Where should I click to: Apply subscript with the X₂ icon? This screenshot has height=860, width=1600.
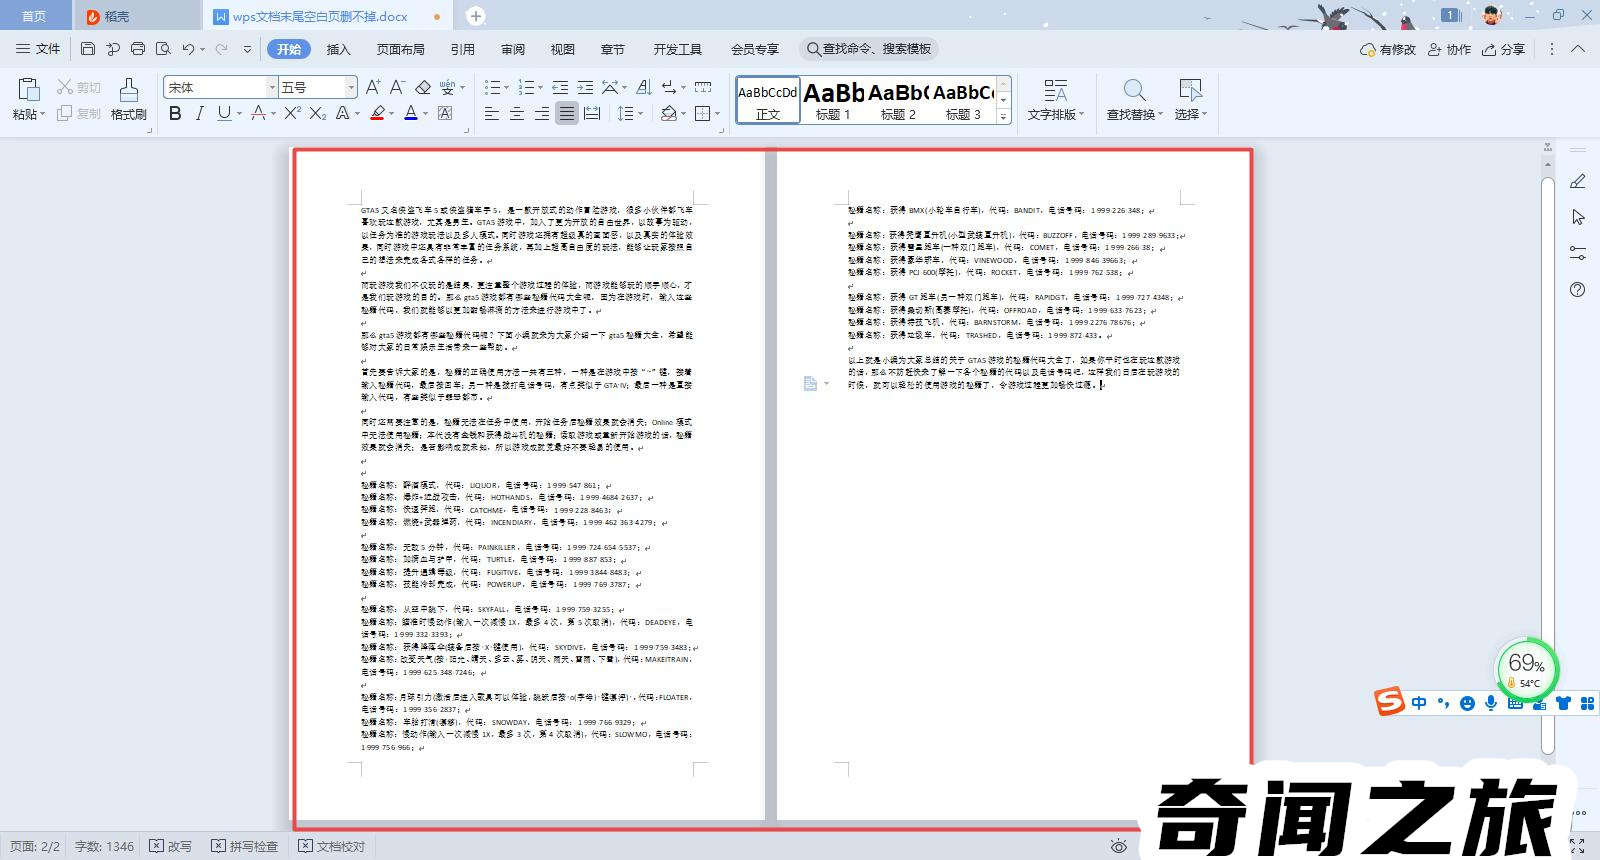tap(317, 113)
